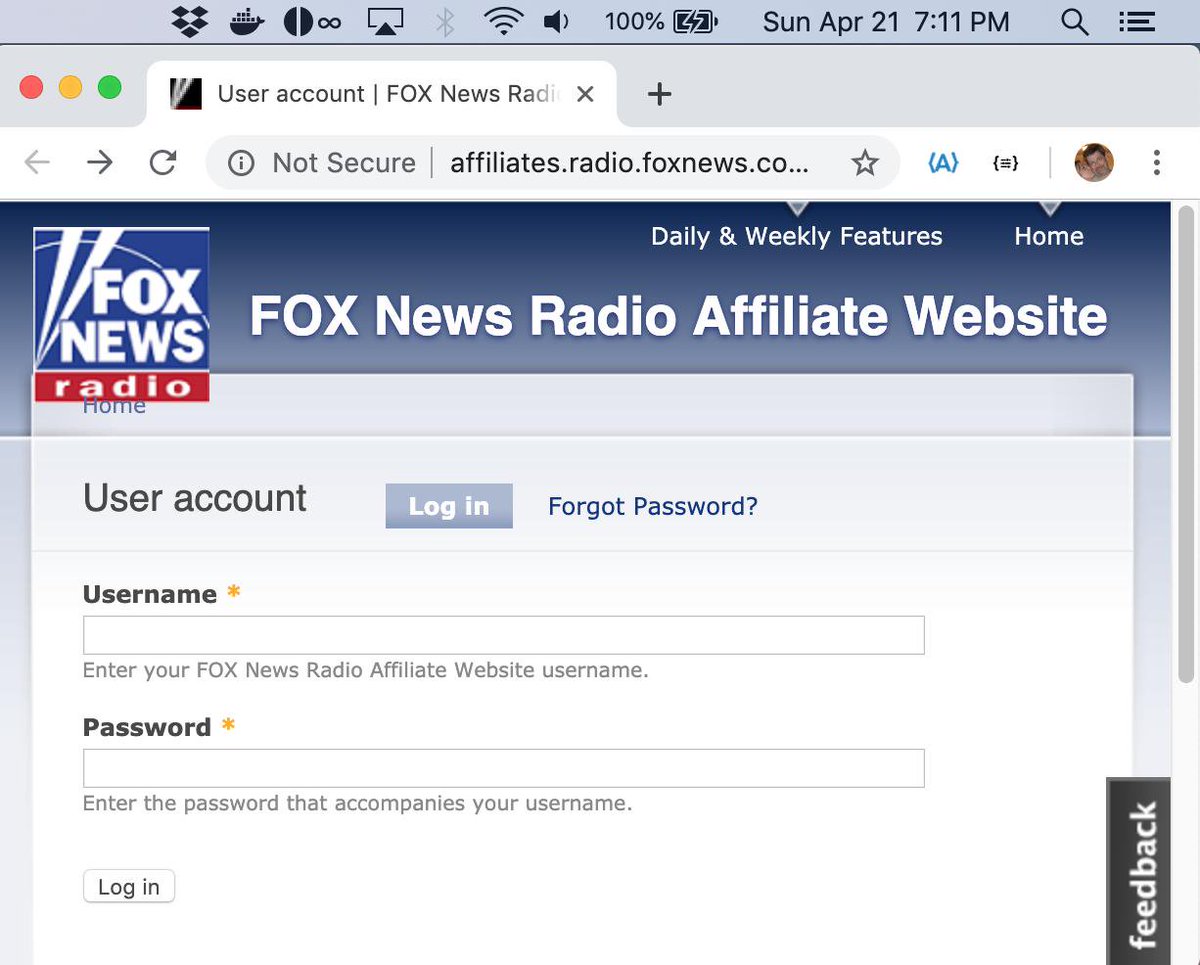Image resolution: width=1200 pixels, height=965 pixels.
Task: Open the feedback side tab
Action: click(x=1139, y=871)
